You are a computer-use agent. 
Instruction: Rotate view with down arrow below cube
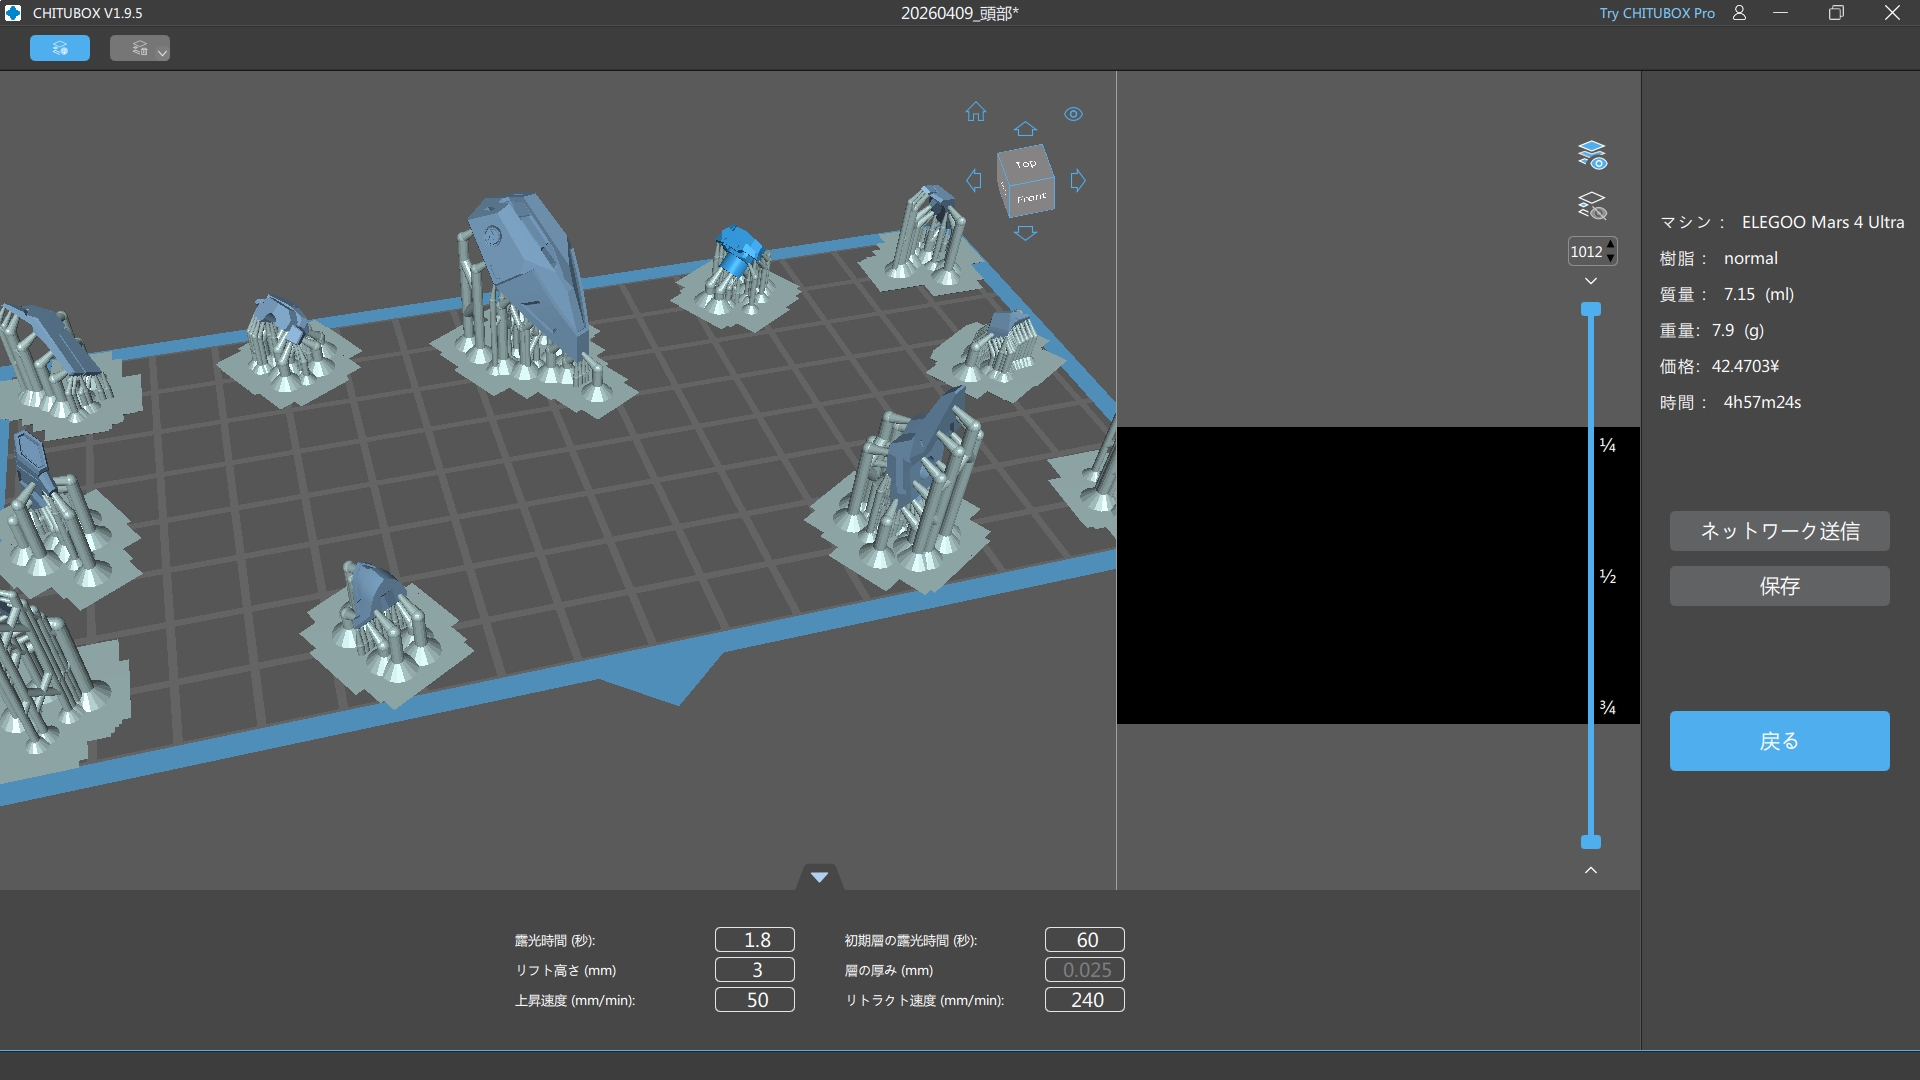click(x=1025, y=233)
